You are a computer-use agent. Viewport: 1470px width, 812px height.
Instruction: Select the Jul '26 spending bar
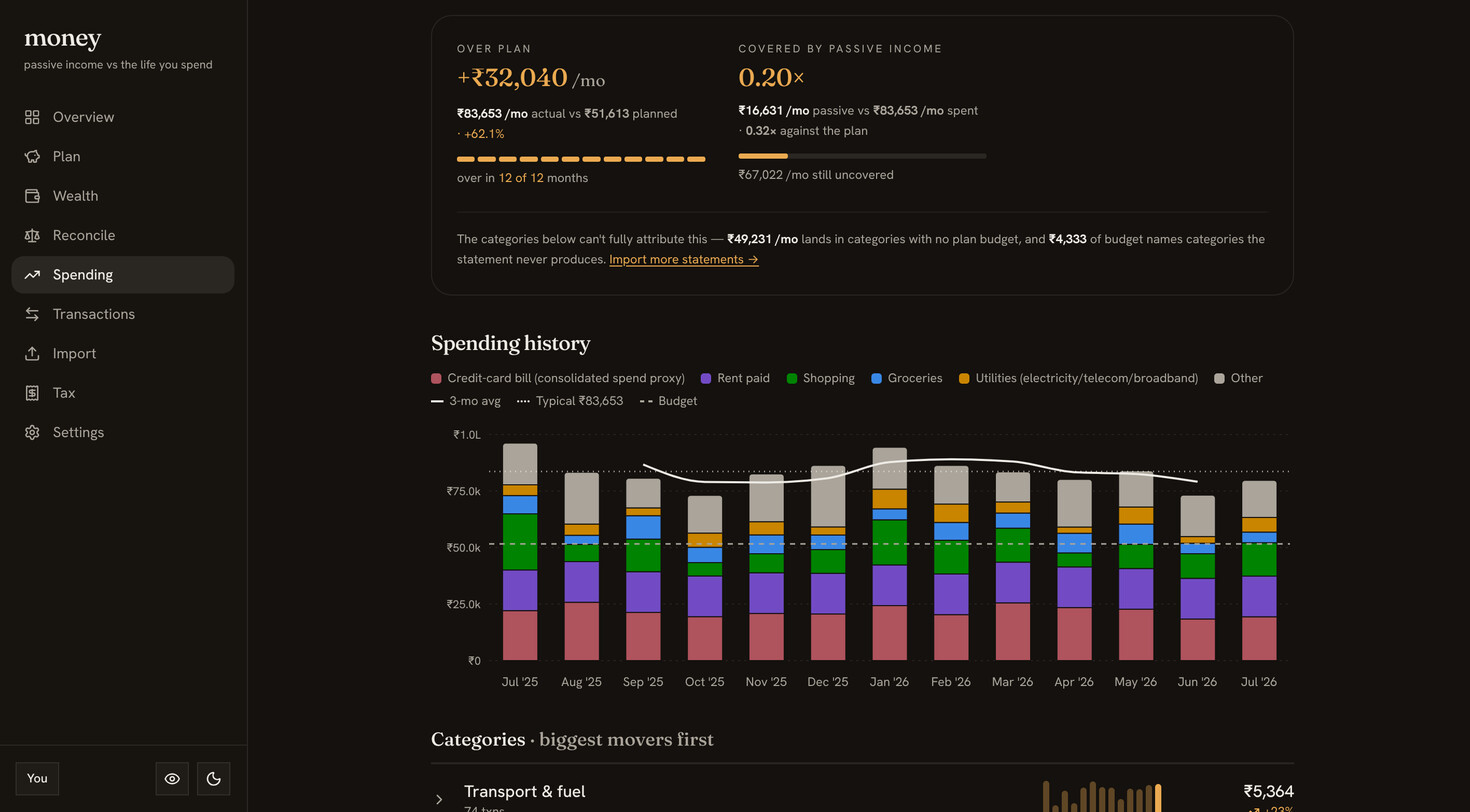1259,571
